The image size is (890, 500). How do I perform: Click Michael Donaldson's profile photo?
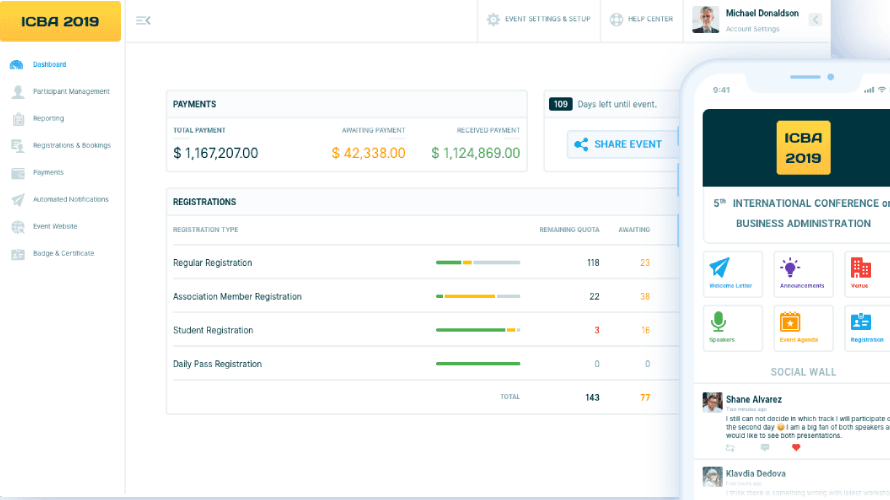pos(705,20)
